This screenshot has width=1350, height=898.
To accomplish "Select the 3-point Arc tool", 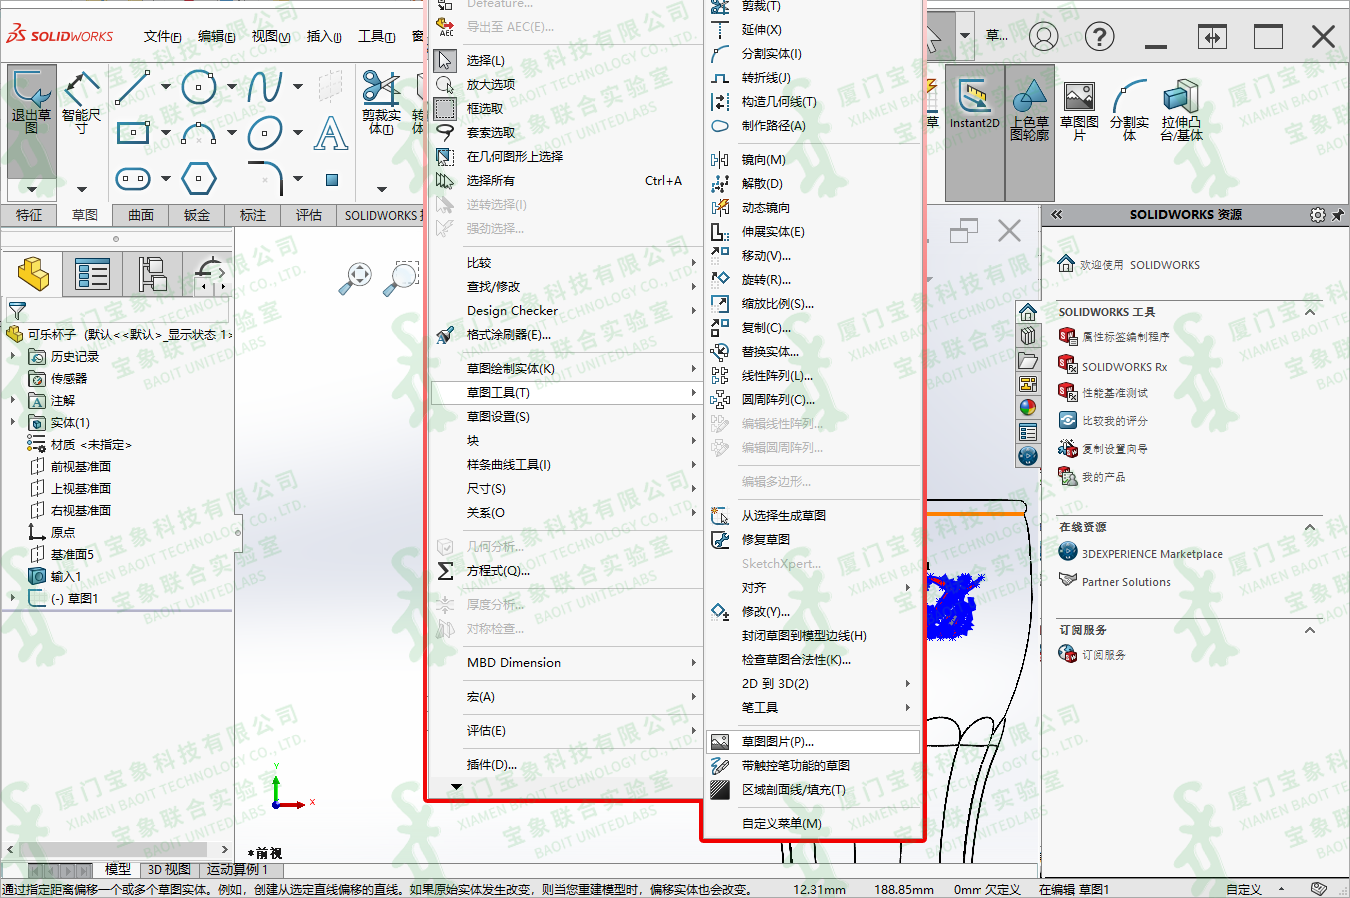I will (199, 132).
